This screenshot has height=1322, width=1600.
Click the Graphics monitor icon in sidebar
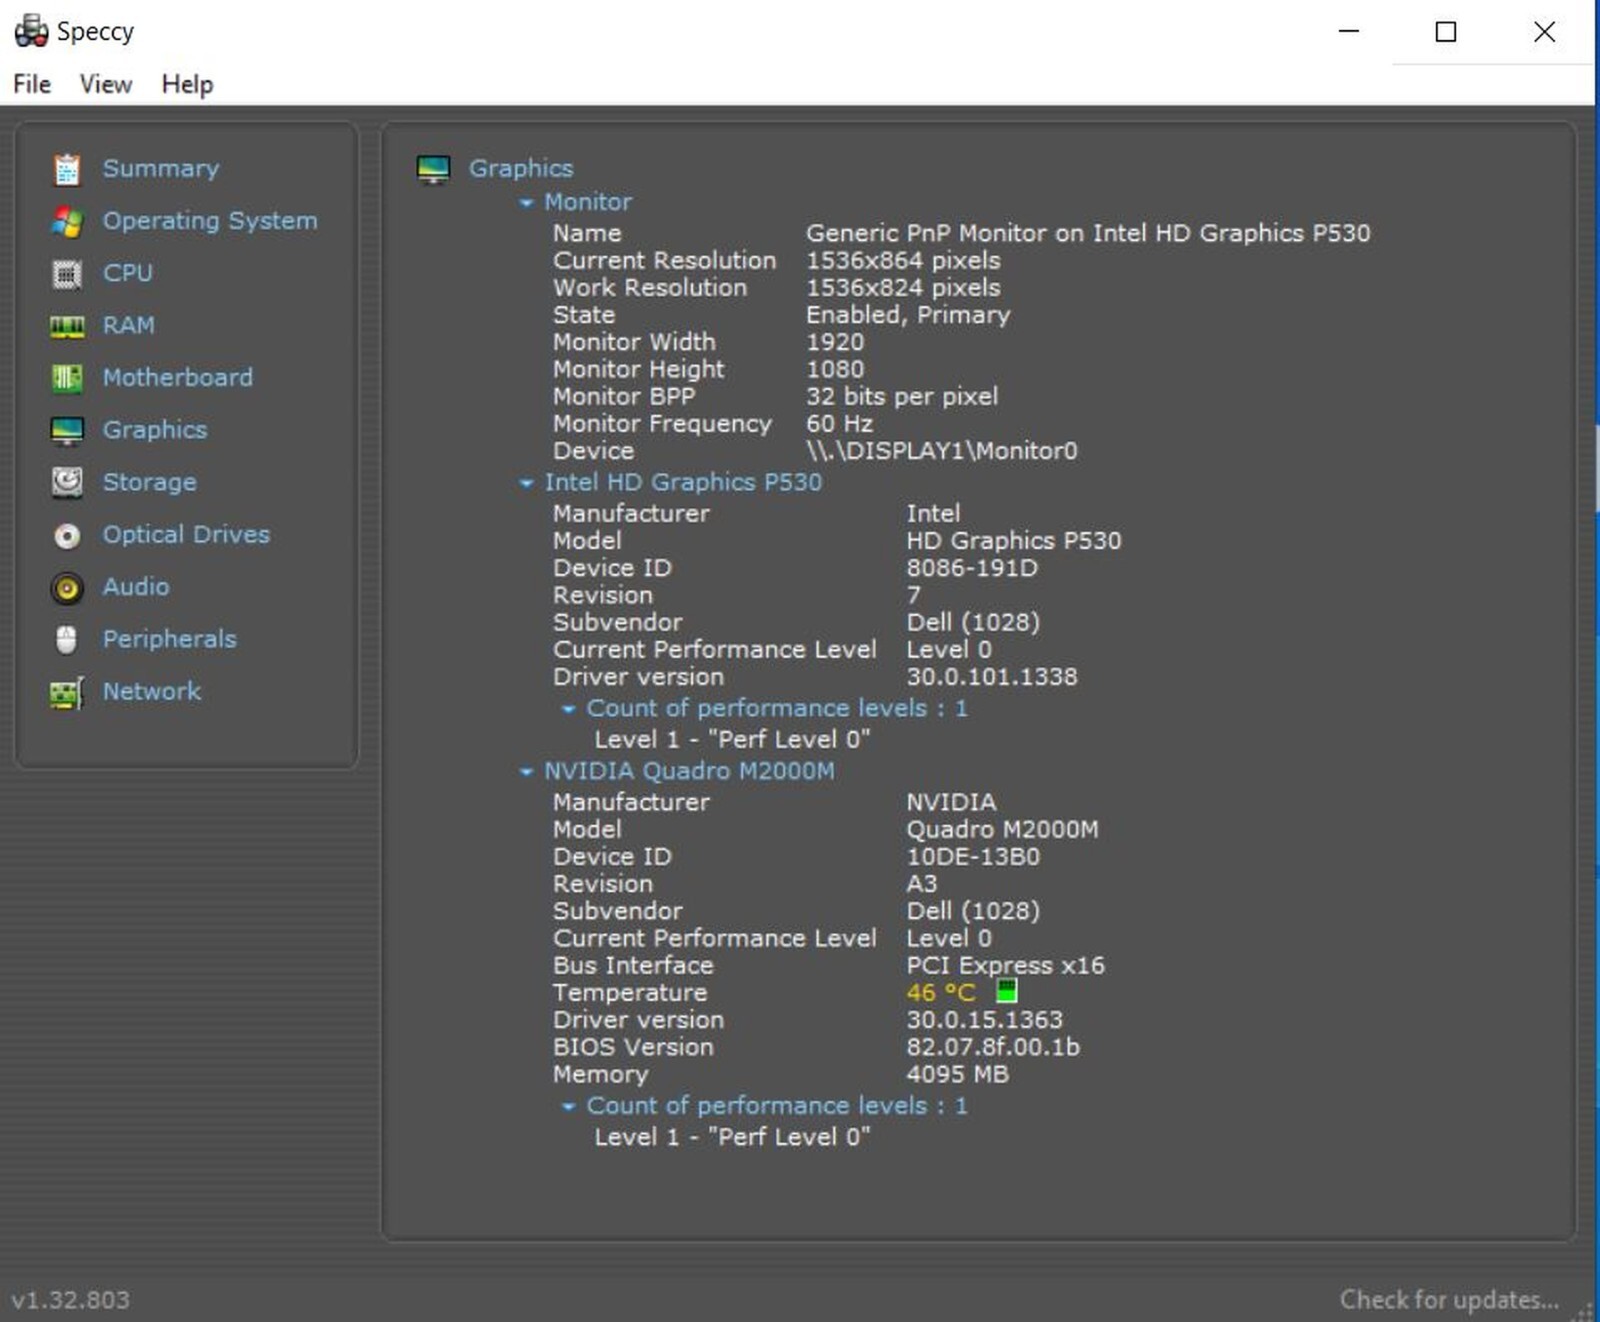[x=67, y=430]
